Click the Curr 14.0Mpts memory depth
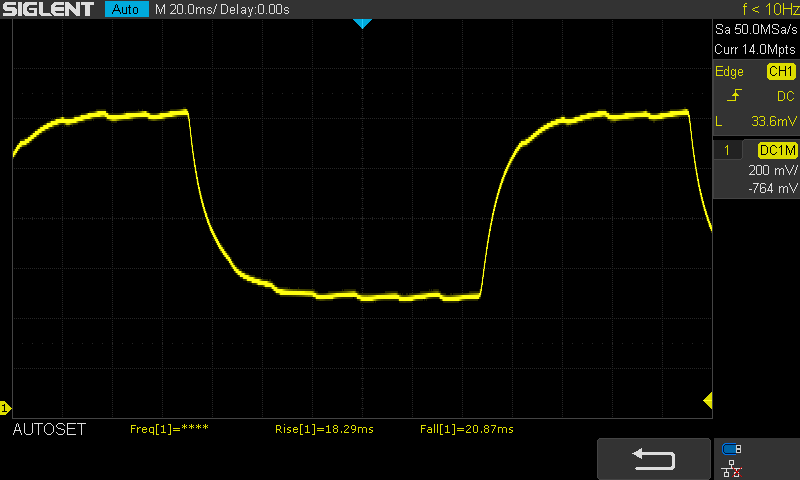The image size is (800, 480). point(755,49)
